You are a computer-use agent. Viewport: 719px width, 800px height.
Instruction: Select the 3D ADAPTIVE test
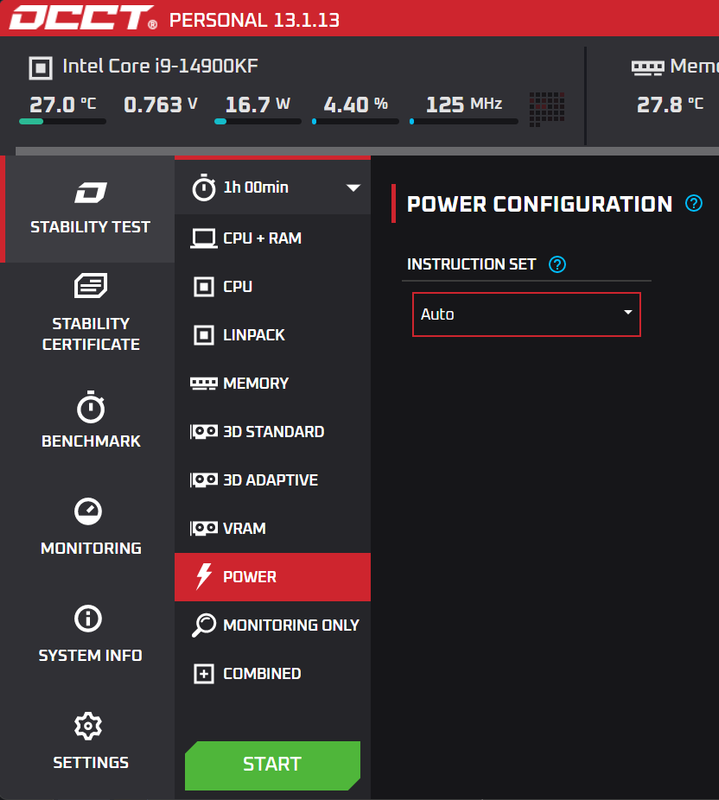[x=272, y=480]
